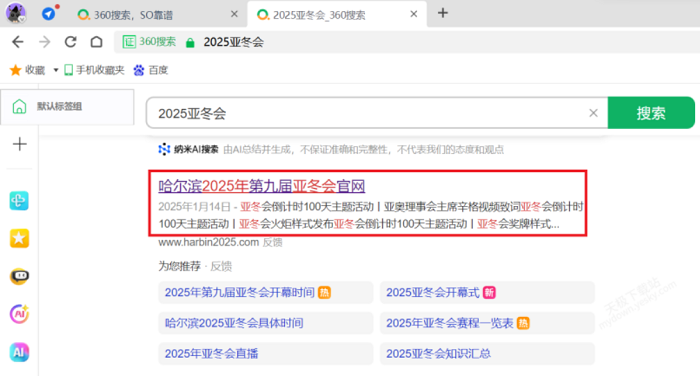Click the user avatar icon
Screen dimensions: 700x376
[x=16, y=13]
